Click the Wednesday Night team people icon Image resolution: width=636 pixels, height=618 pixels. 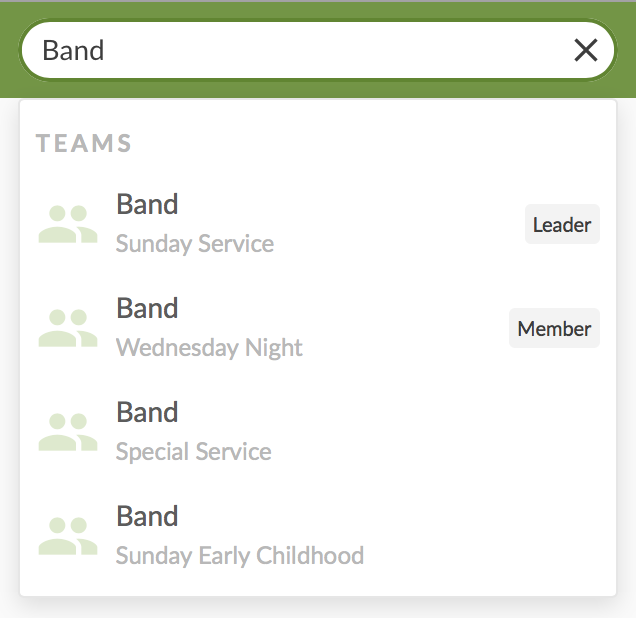pos(68,328)
